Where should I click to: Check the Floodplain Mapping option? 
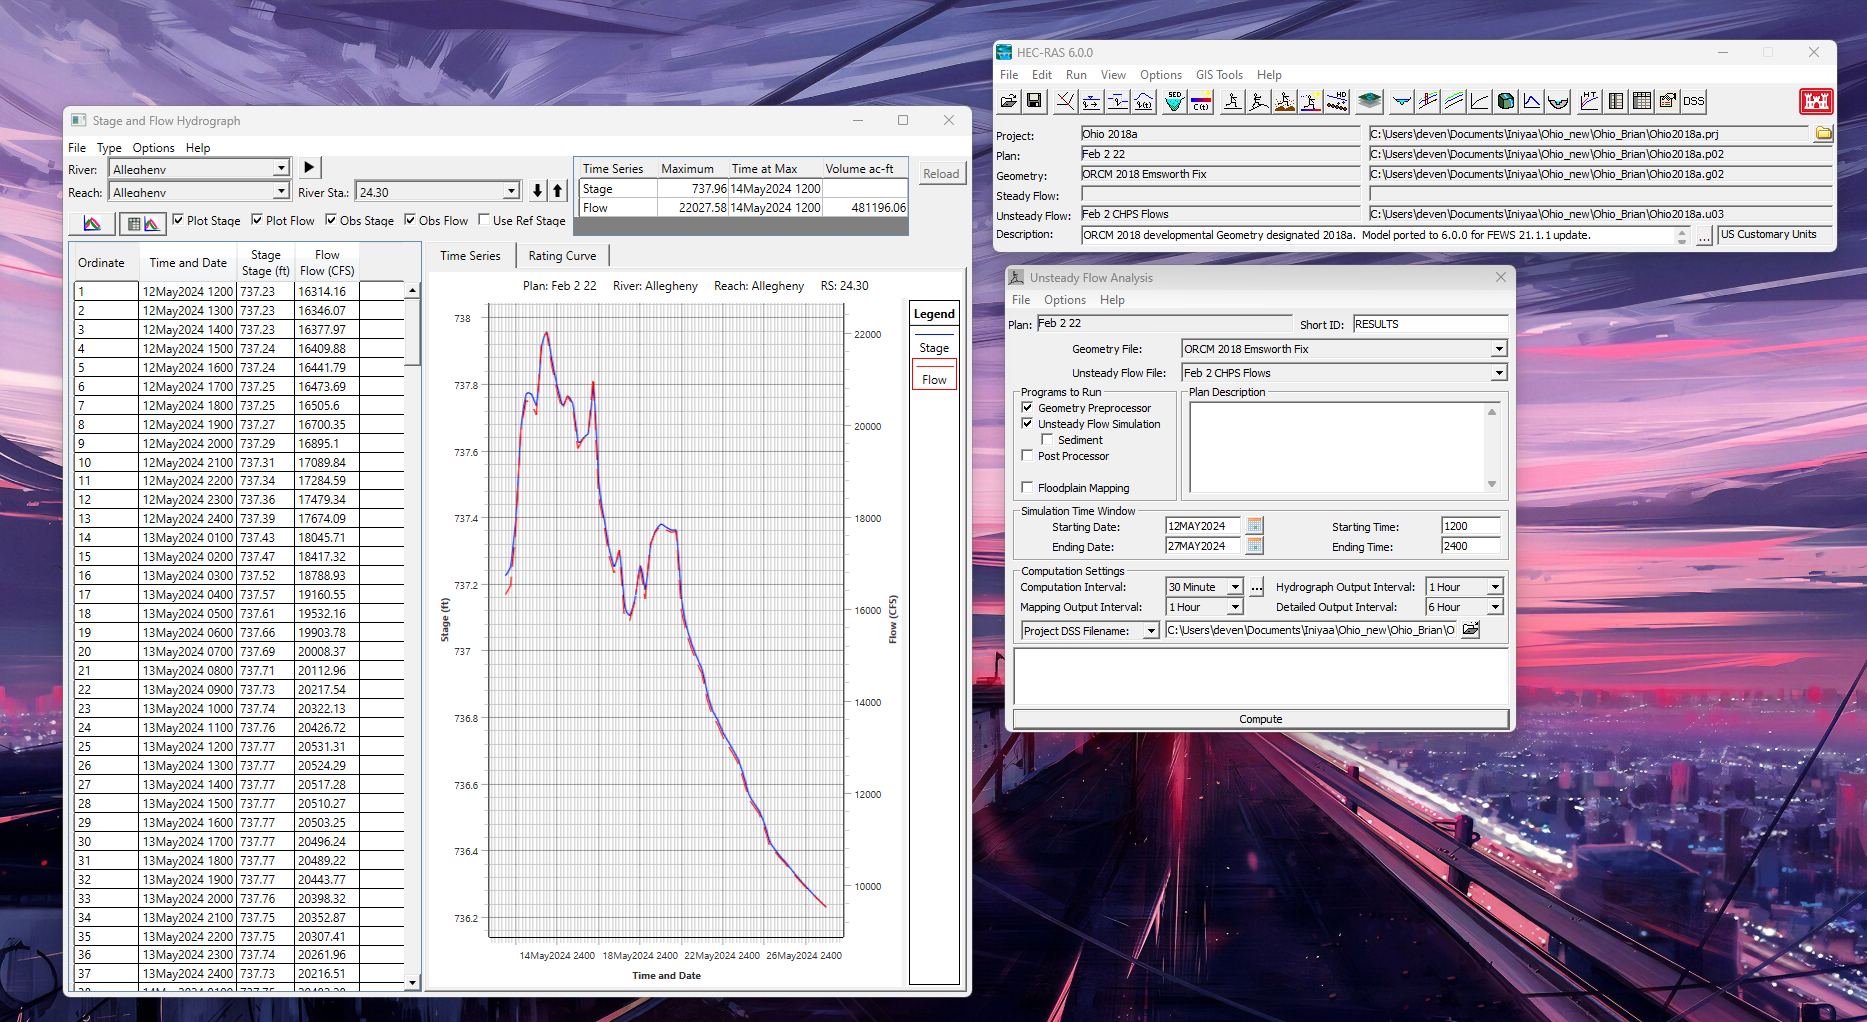coord(1027,487)
